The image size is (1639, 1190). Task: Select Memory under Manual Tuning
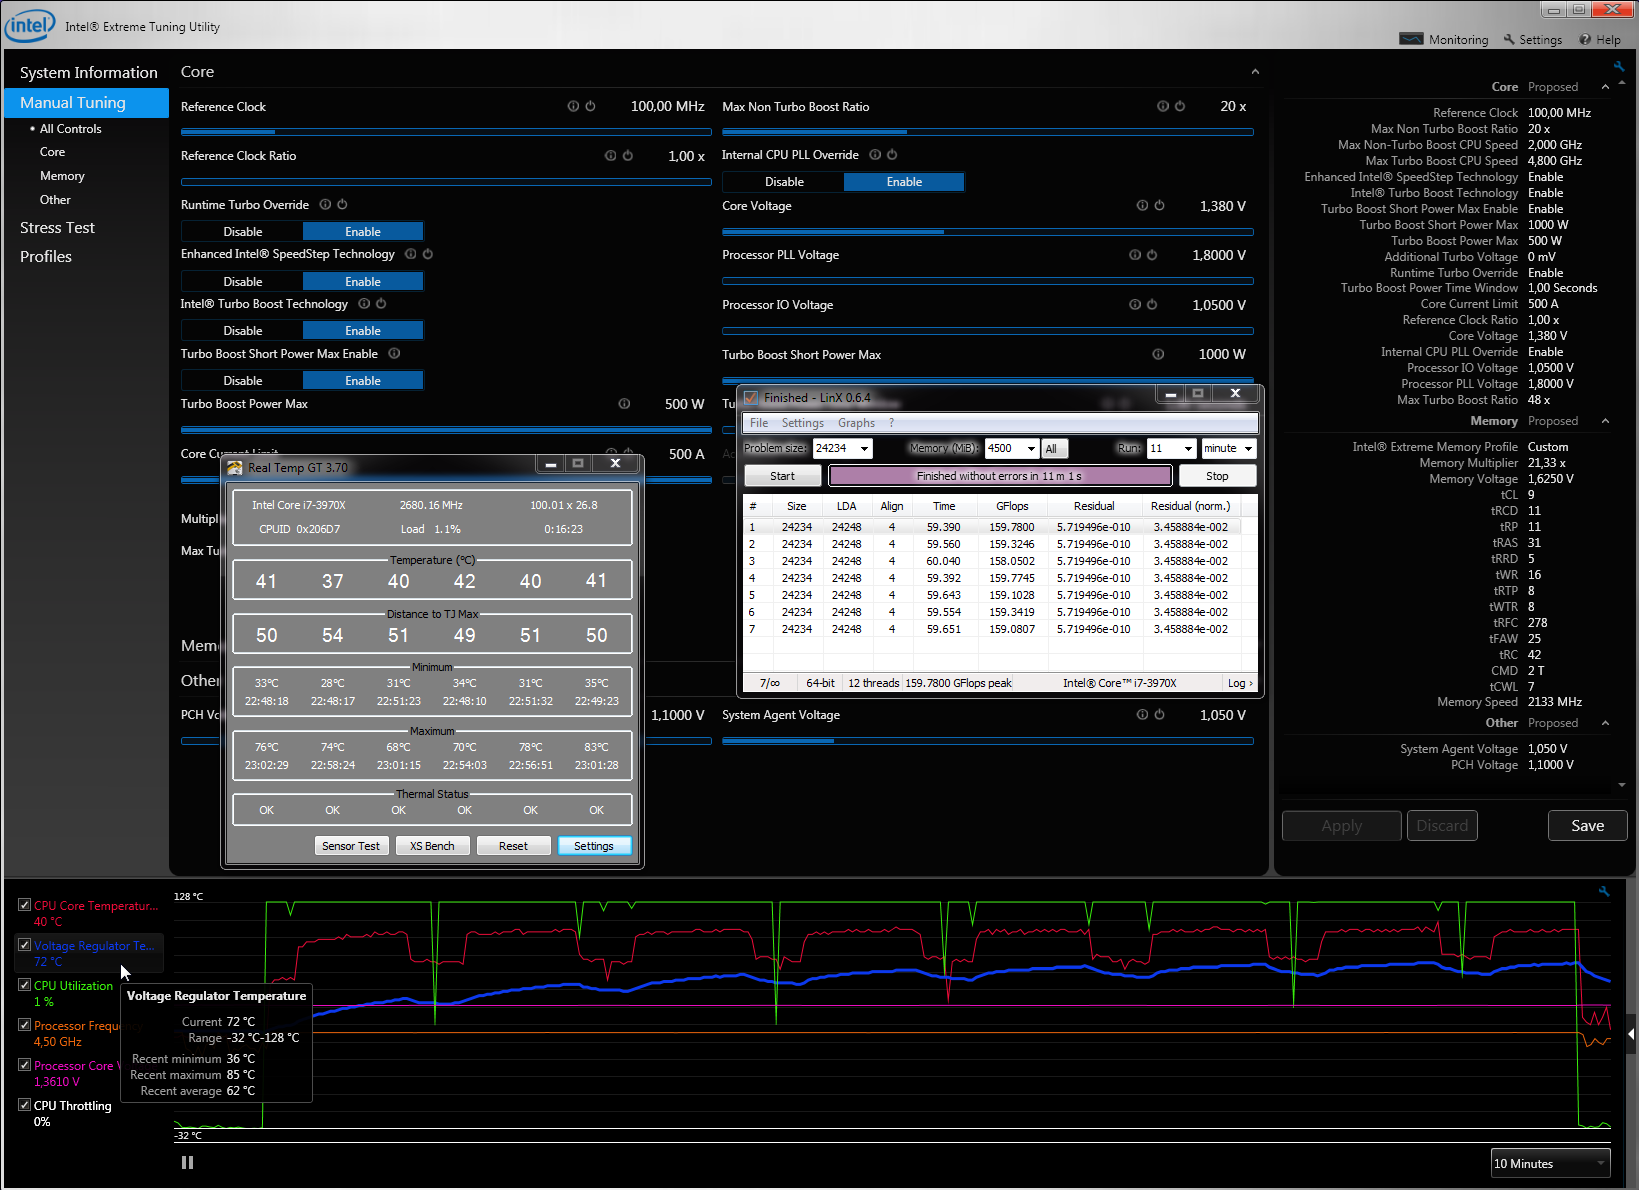click(62, 176)
